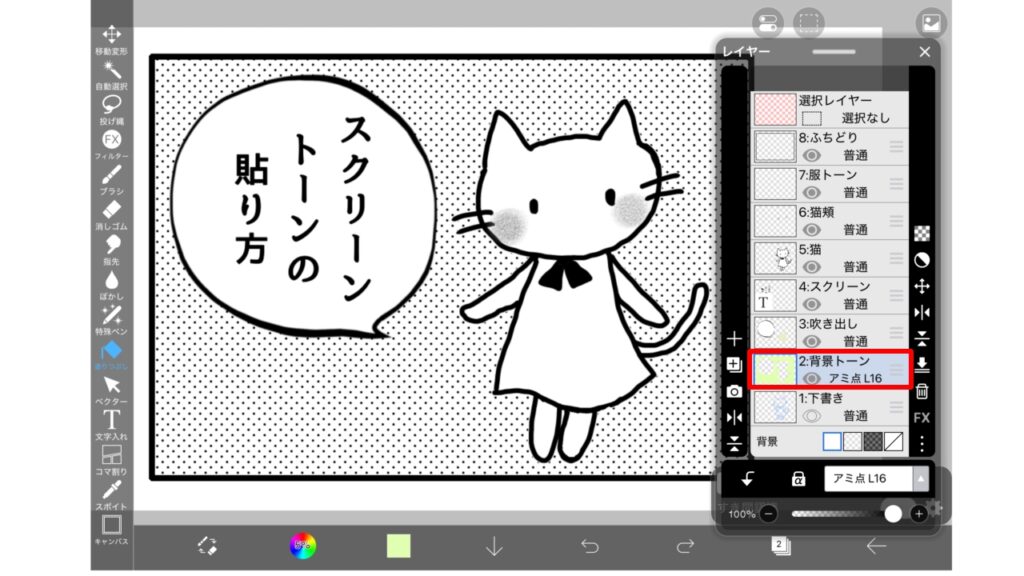Viewport: 1024px width, 576px height.
Task: Open the アミ点 L16 blend mode dropdown
Action: [x=876, y=479]
